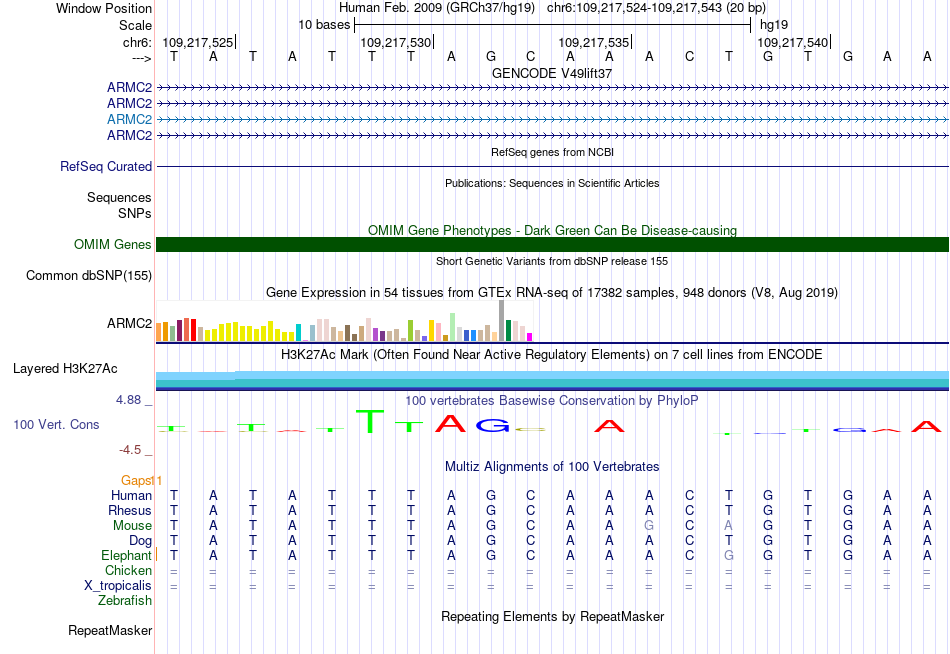
Task: Open the GENCODE V49lift37 track title
Action: click(x=552, y=73)
